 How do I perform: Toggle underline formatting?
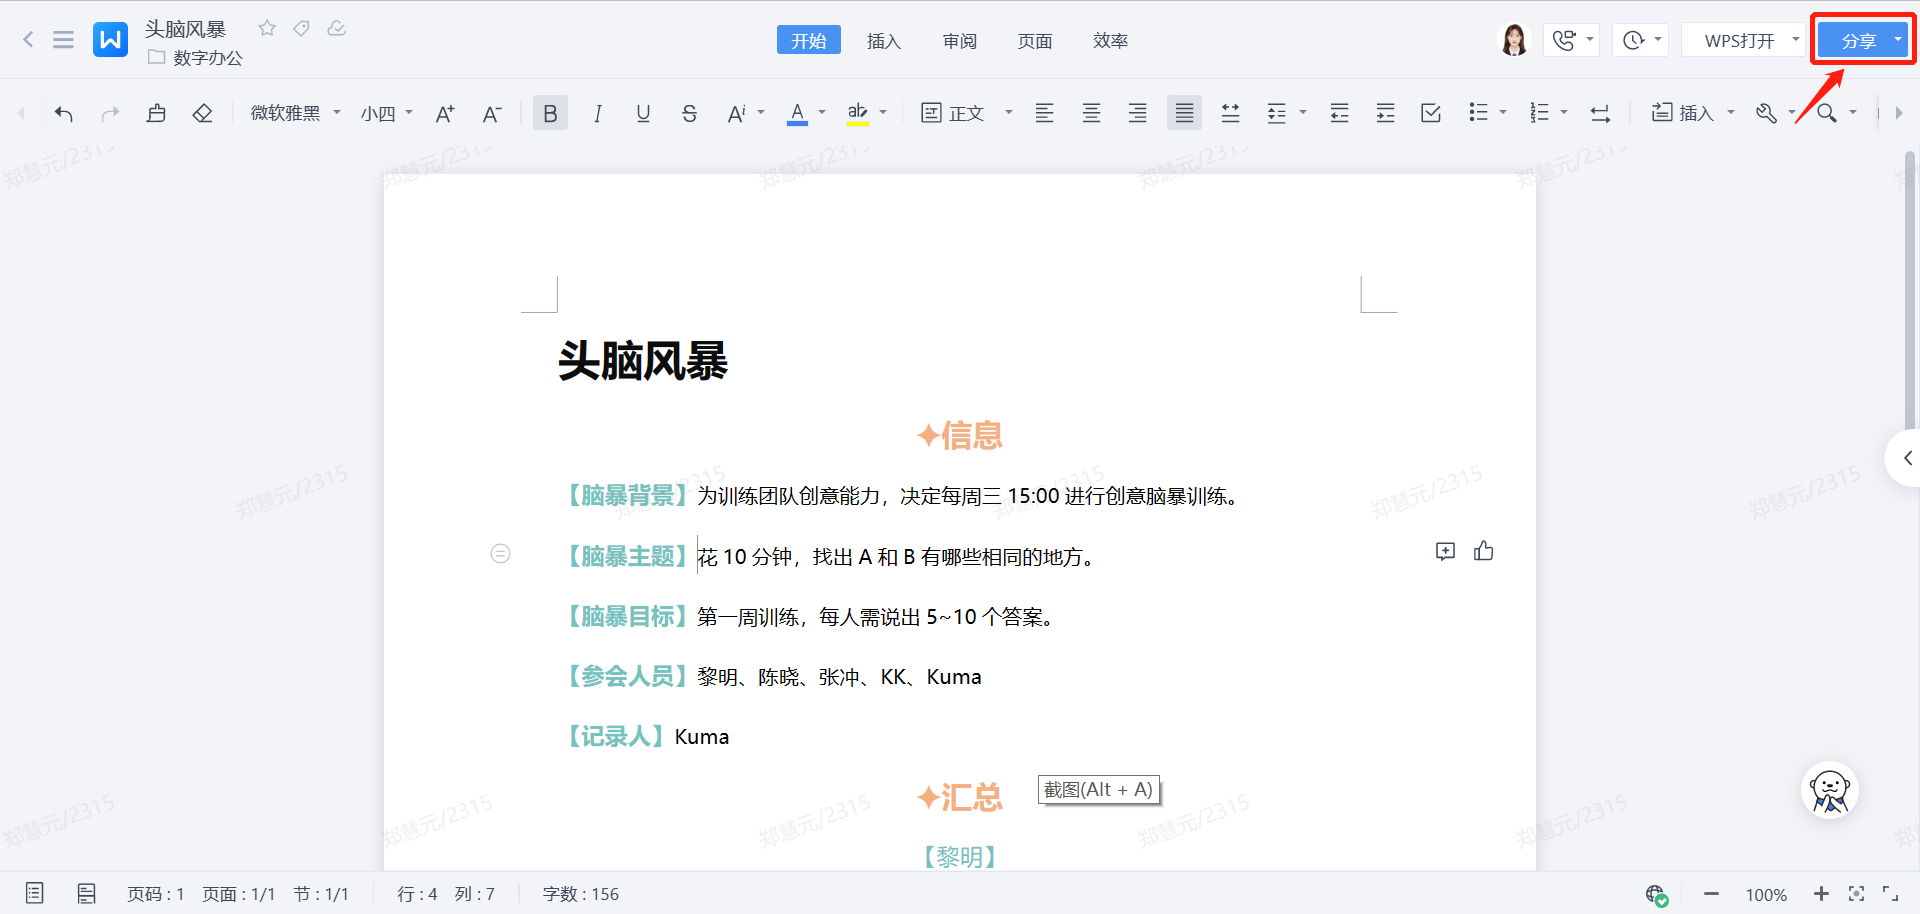click(643, 113)
